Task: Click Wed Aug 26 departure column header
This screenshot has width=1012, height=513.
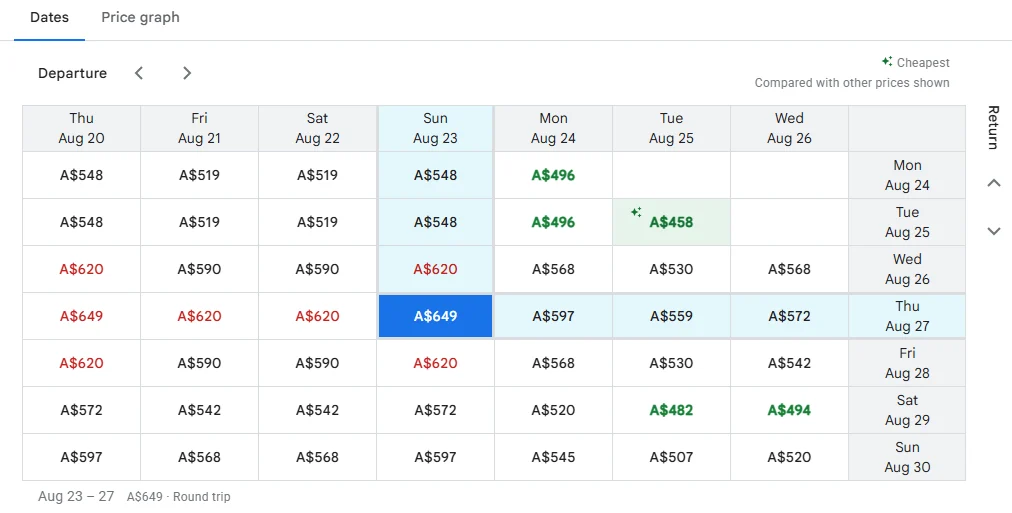Action: point(789,128)
